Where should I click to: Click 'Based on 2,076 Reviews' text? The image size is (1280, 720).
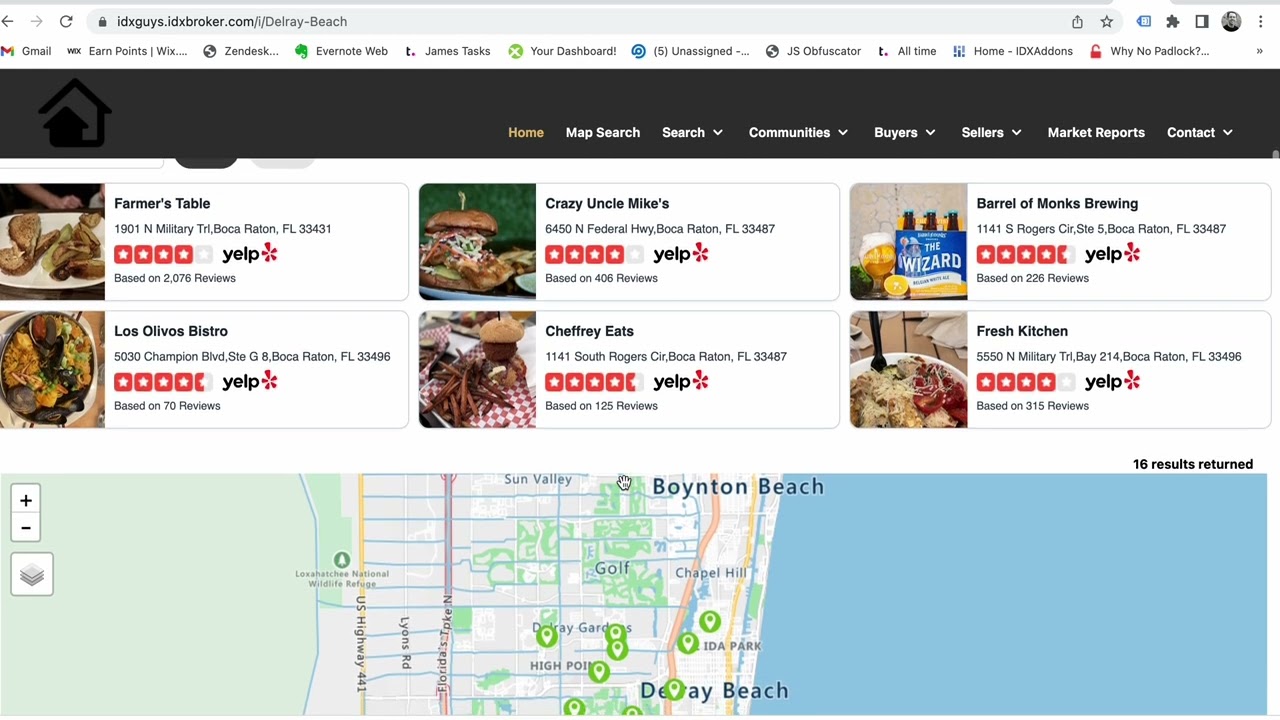tap(175, 278)
